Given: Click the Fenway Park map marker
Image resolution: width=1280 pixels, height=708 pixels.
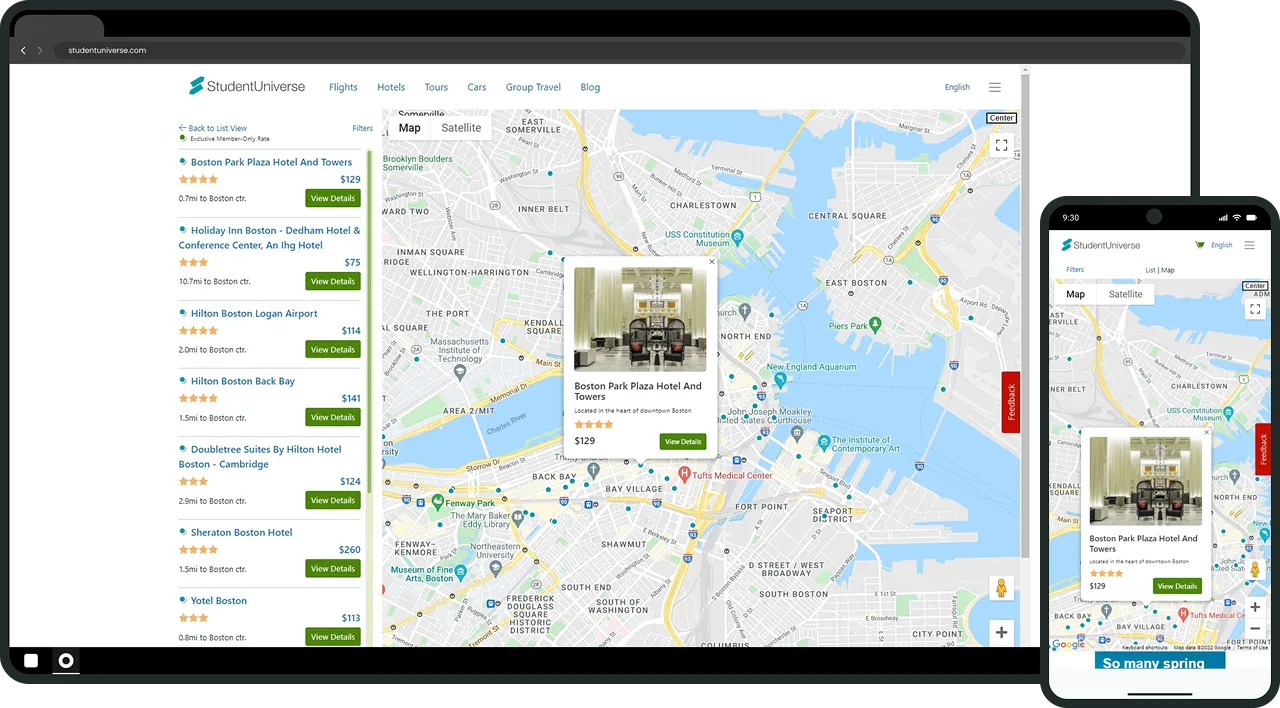Looking at the screenshot, I should click(438, 500).
